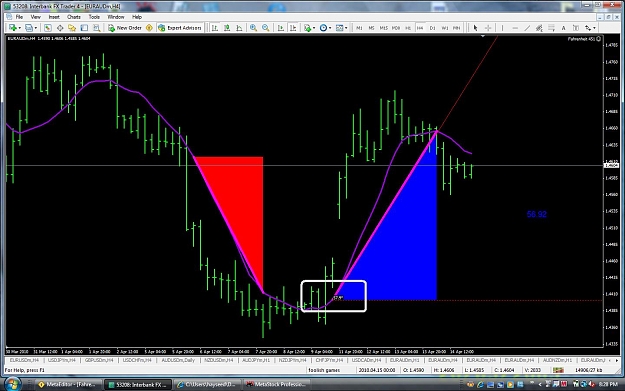Toggle chart shift icon
Image resolution: width=625 pixels, height=391 pixels.
pyautogui.click(x=293, y=28)
